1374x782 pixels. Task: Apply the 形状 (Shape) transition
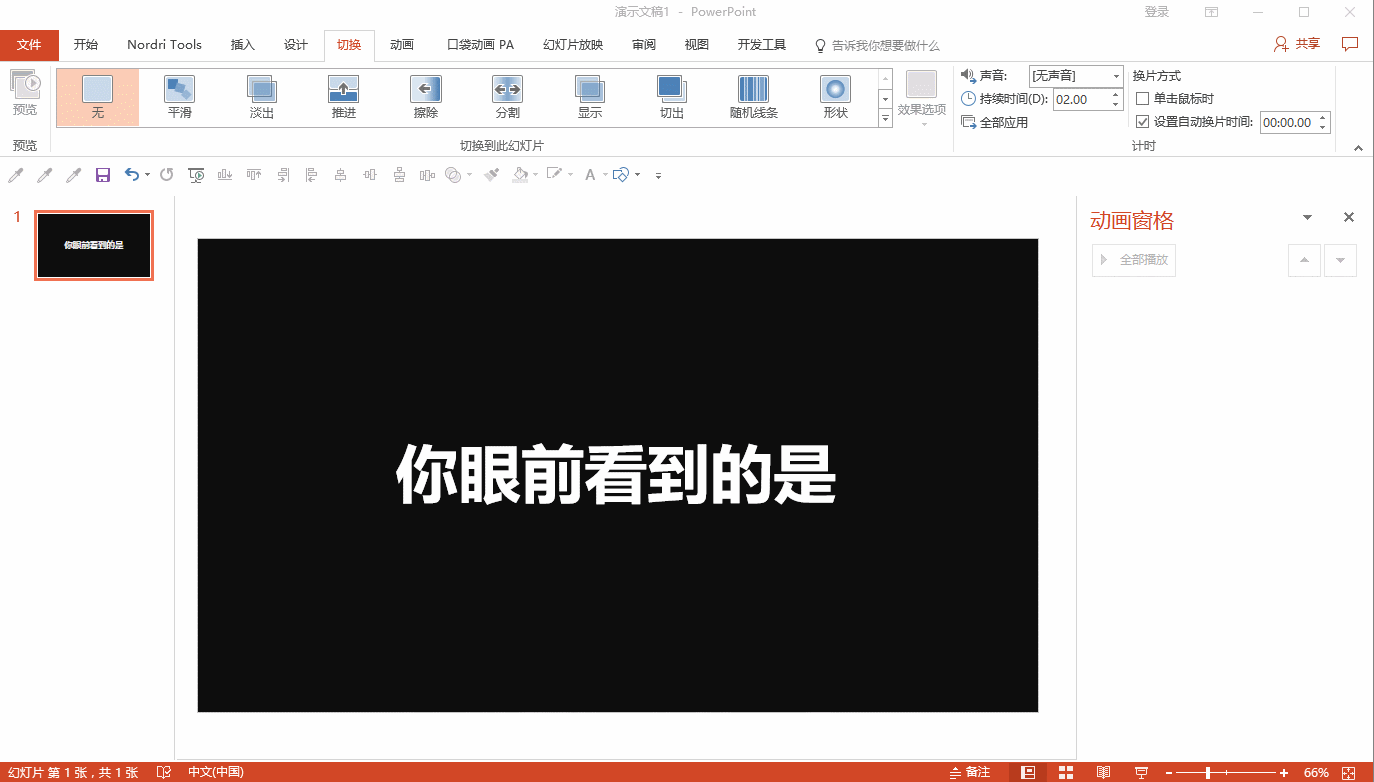click(836, 97)
